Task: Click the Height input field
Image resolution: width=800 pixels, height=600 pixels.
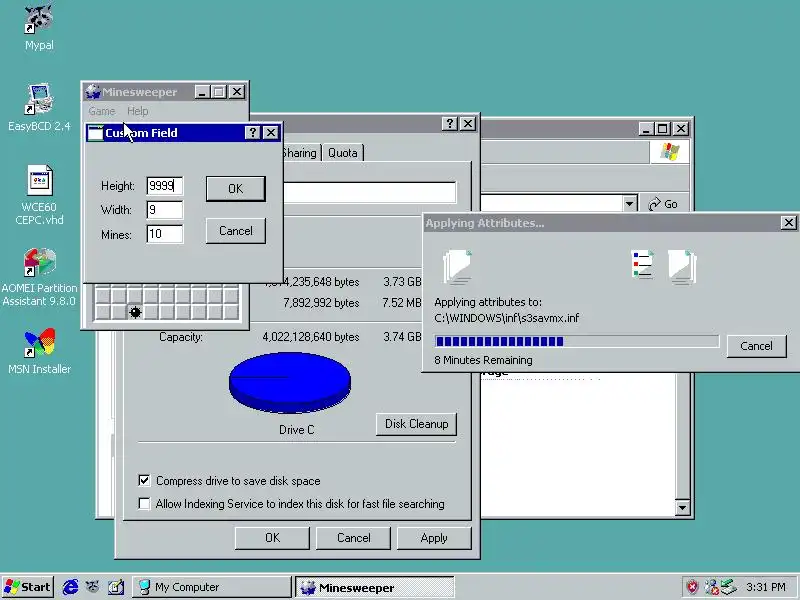Action: pos(164,186)
